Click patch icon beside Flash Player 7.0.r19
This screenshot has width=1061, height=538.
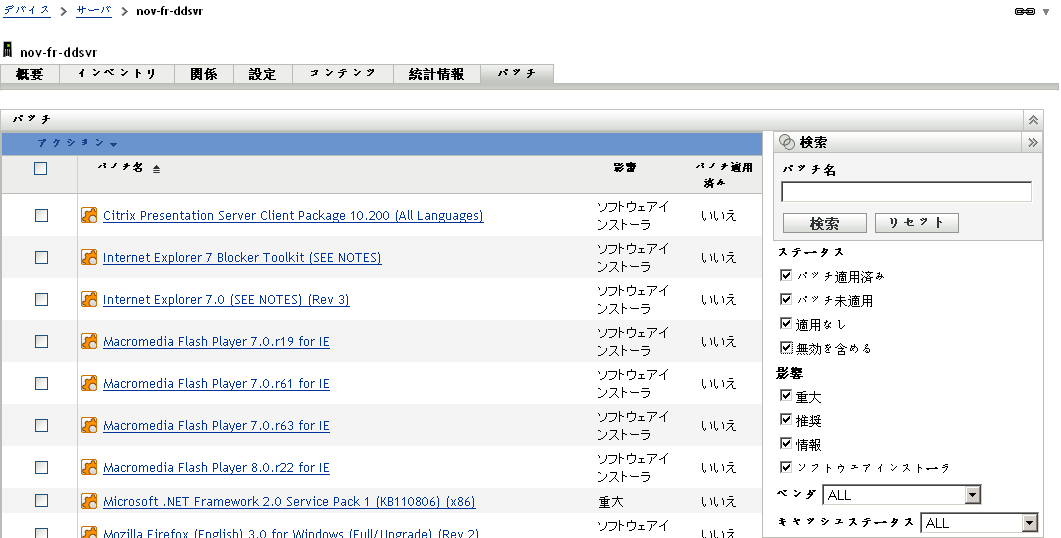(x=89, y=341)
